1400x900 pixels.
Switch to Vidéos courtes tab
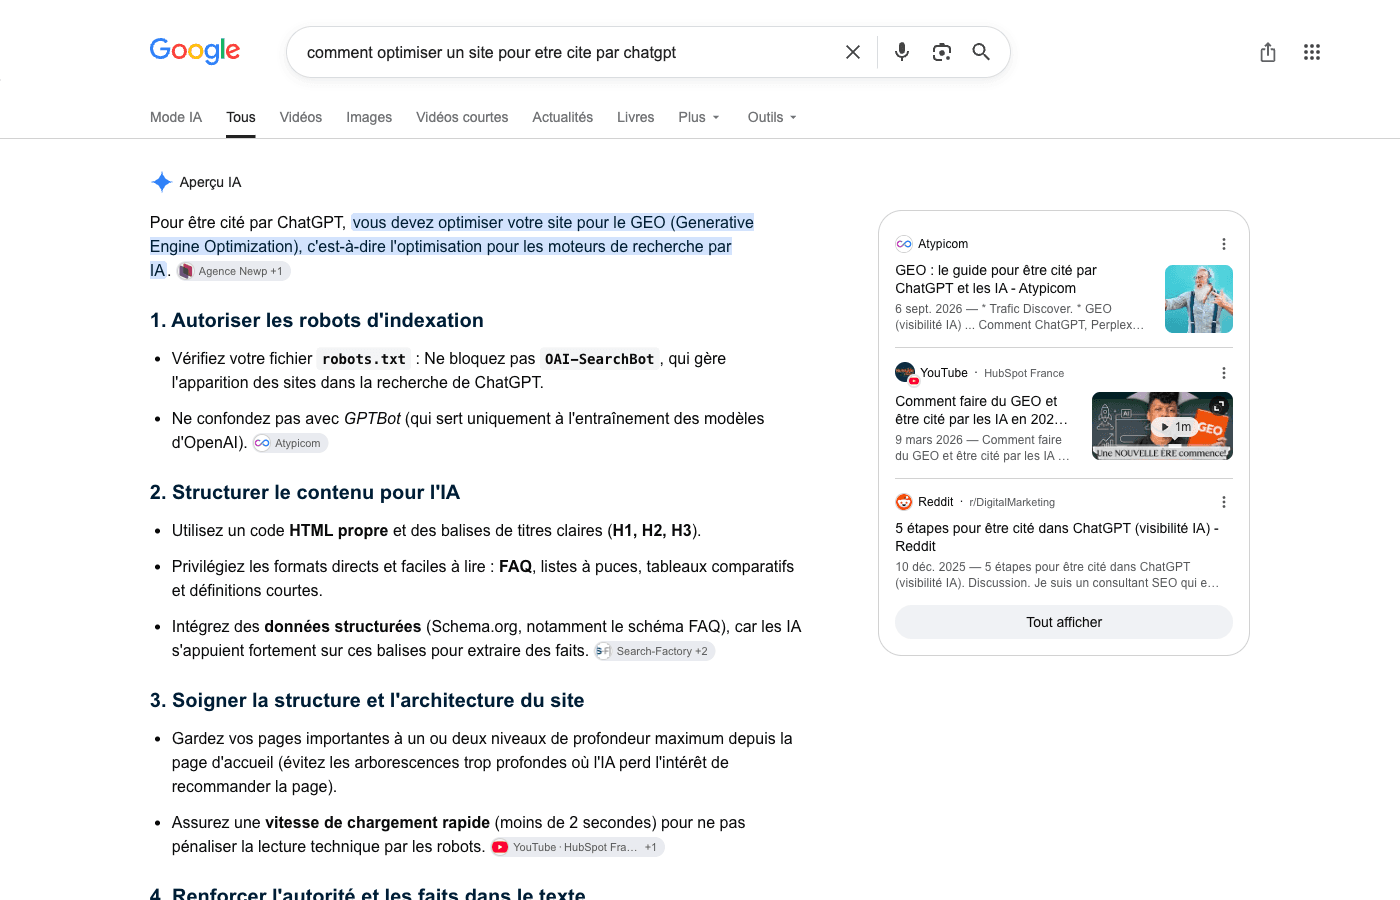tap(462, 117)
